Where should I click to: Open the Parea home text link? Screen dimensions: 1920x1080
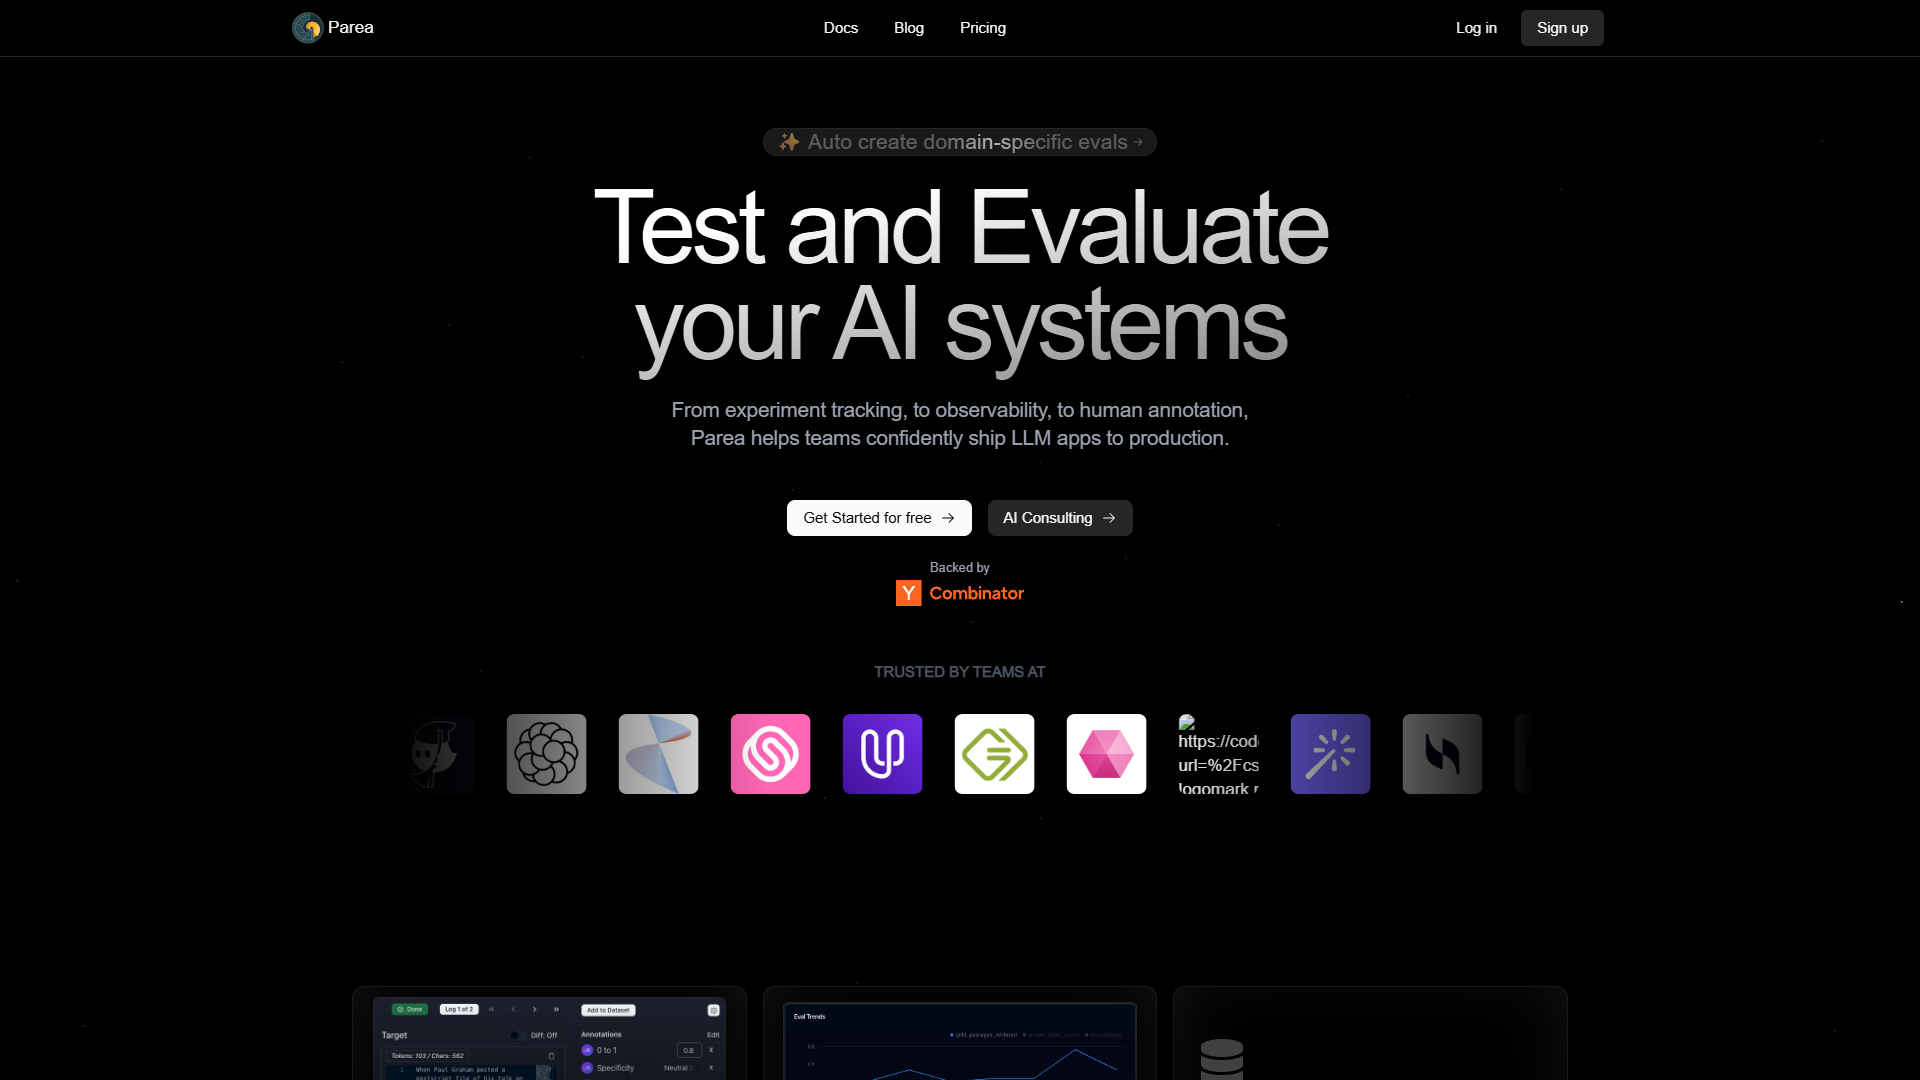coord(351,28)
